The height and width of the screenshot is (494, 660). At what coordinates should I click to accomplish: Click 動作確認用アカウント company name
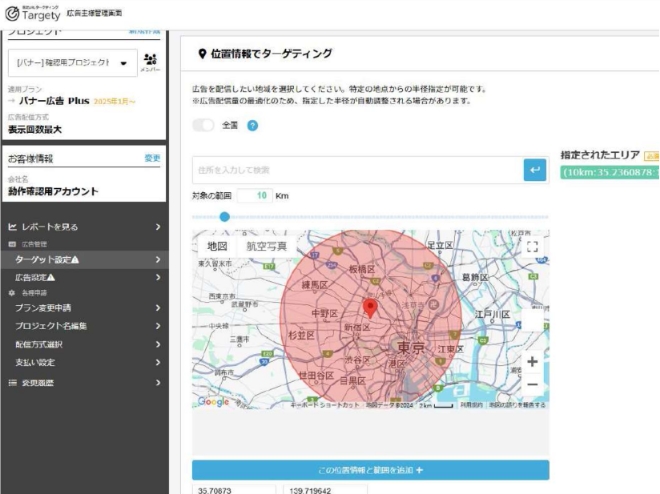(x=53, y=191)
